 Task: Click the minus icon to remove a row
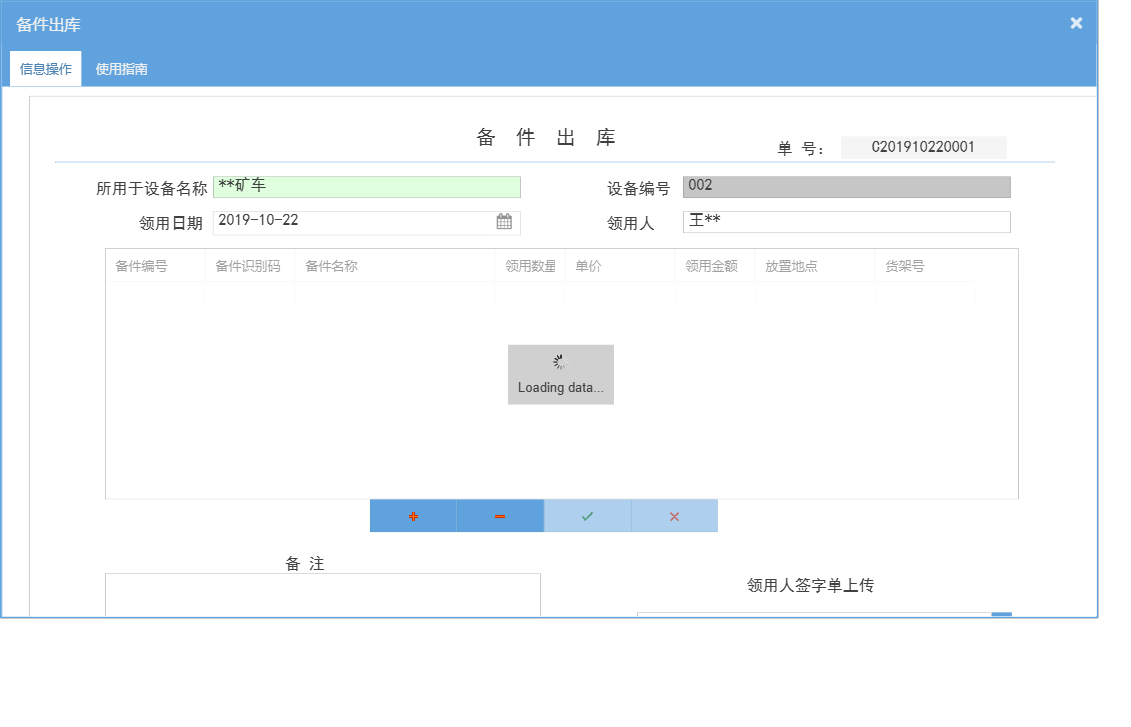[500, 515]
